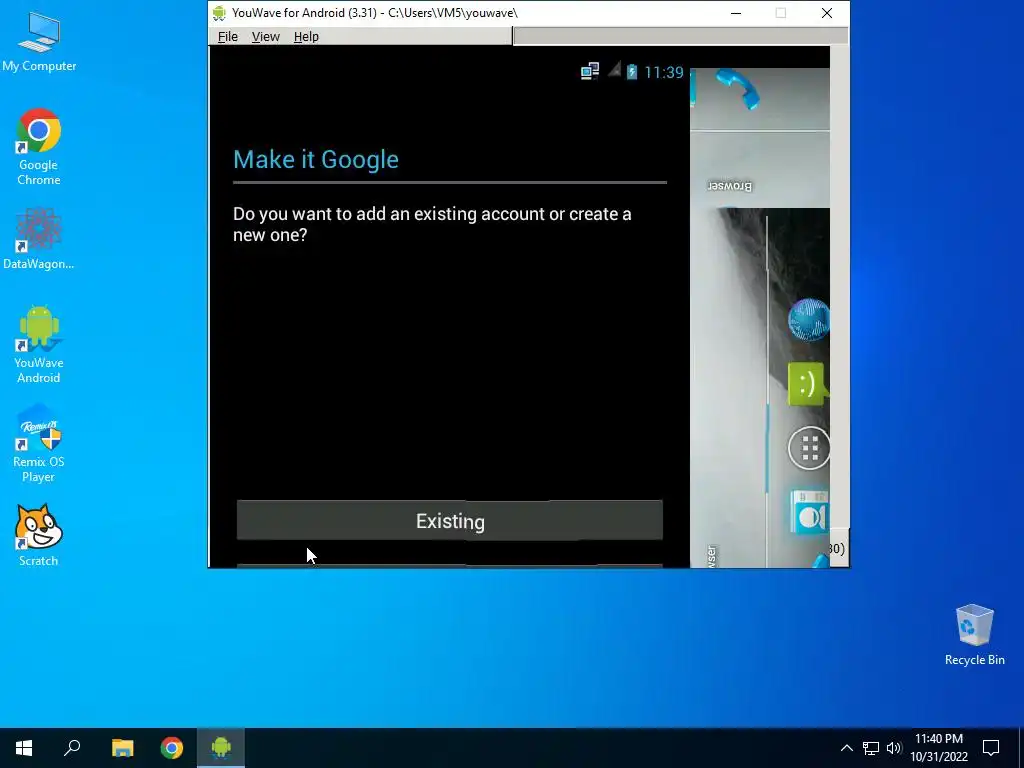This screenshot has width=1024, height=768.
Task: Click the mirrored Browser label
Action: pyautogui.click(x=729, y=186)
